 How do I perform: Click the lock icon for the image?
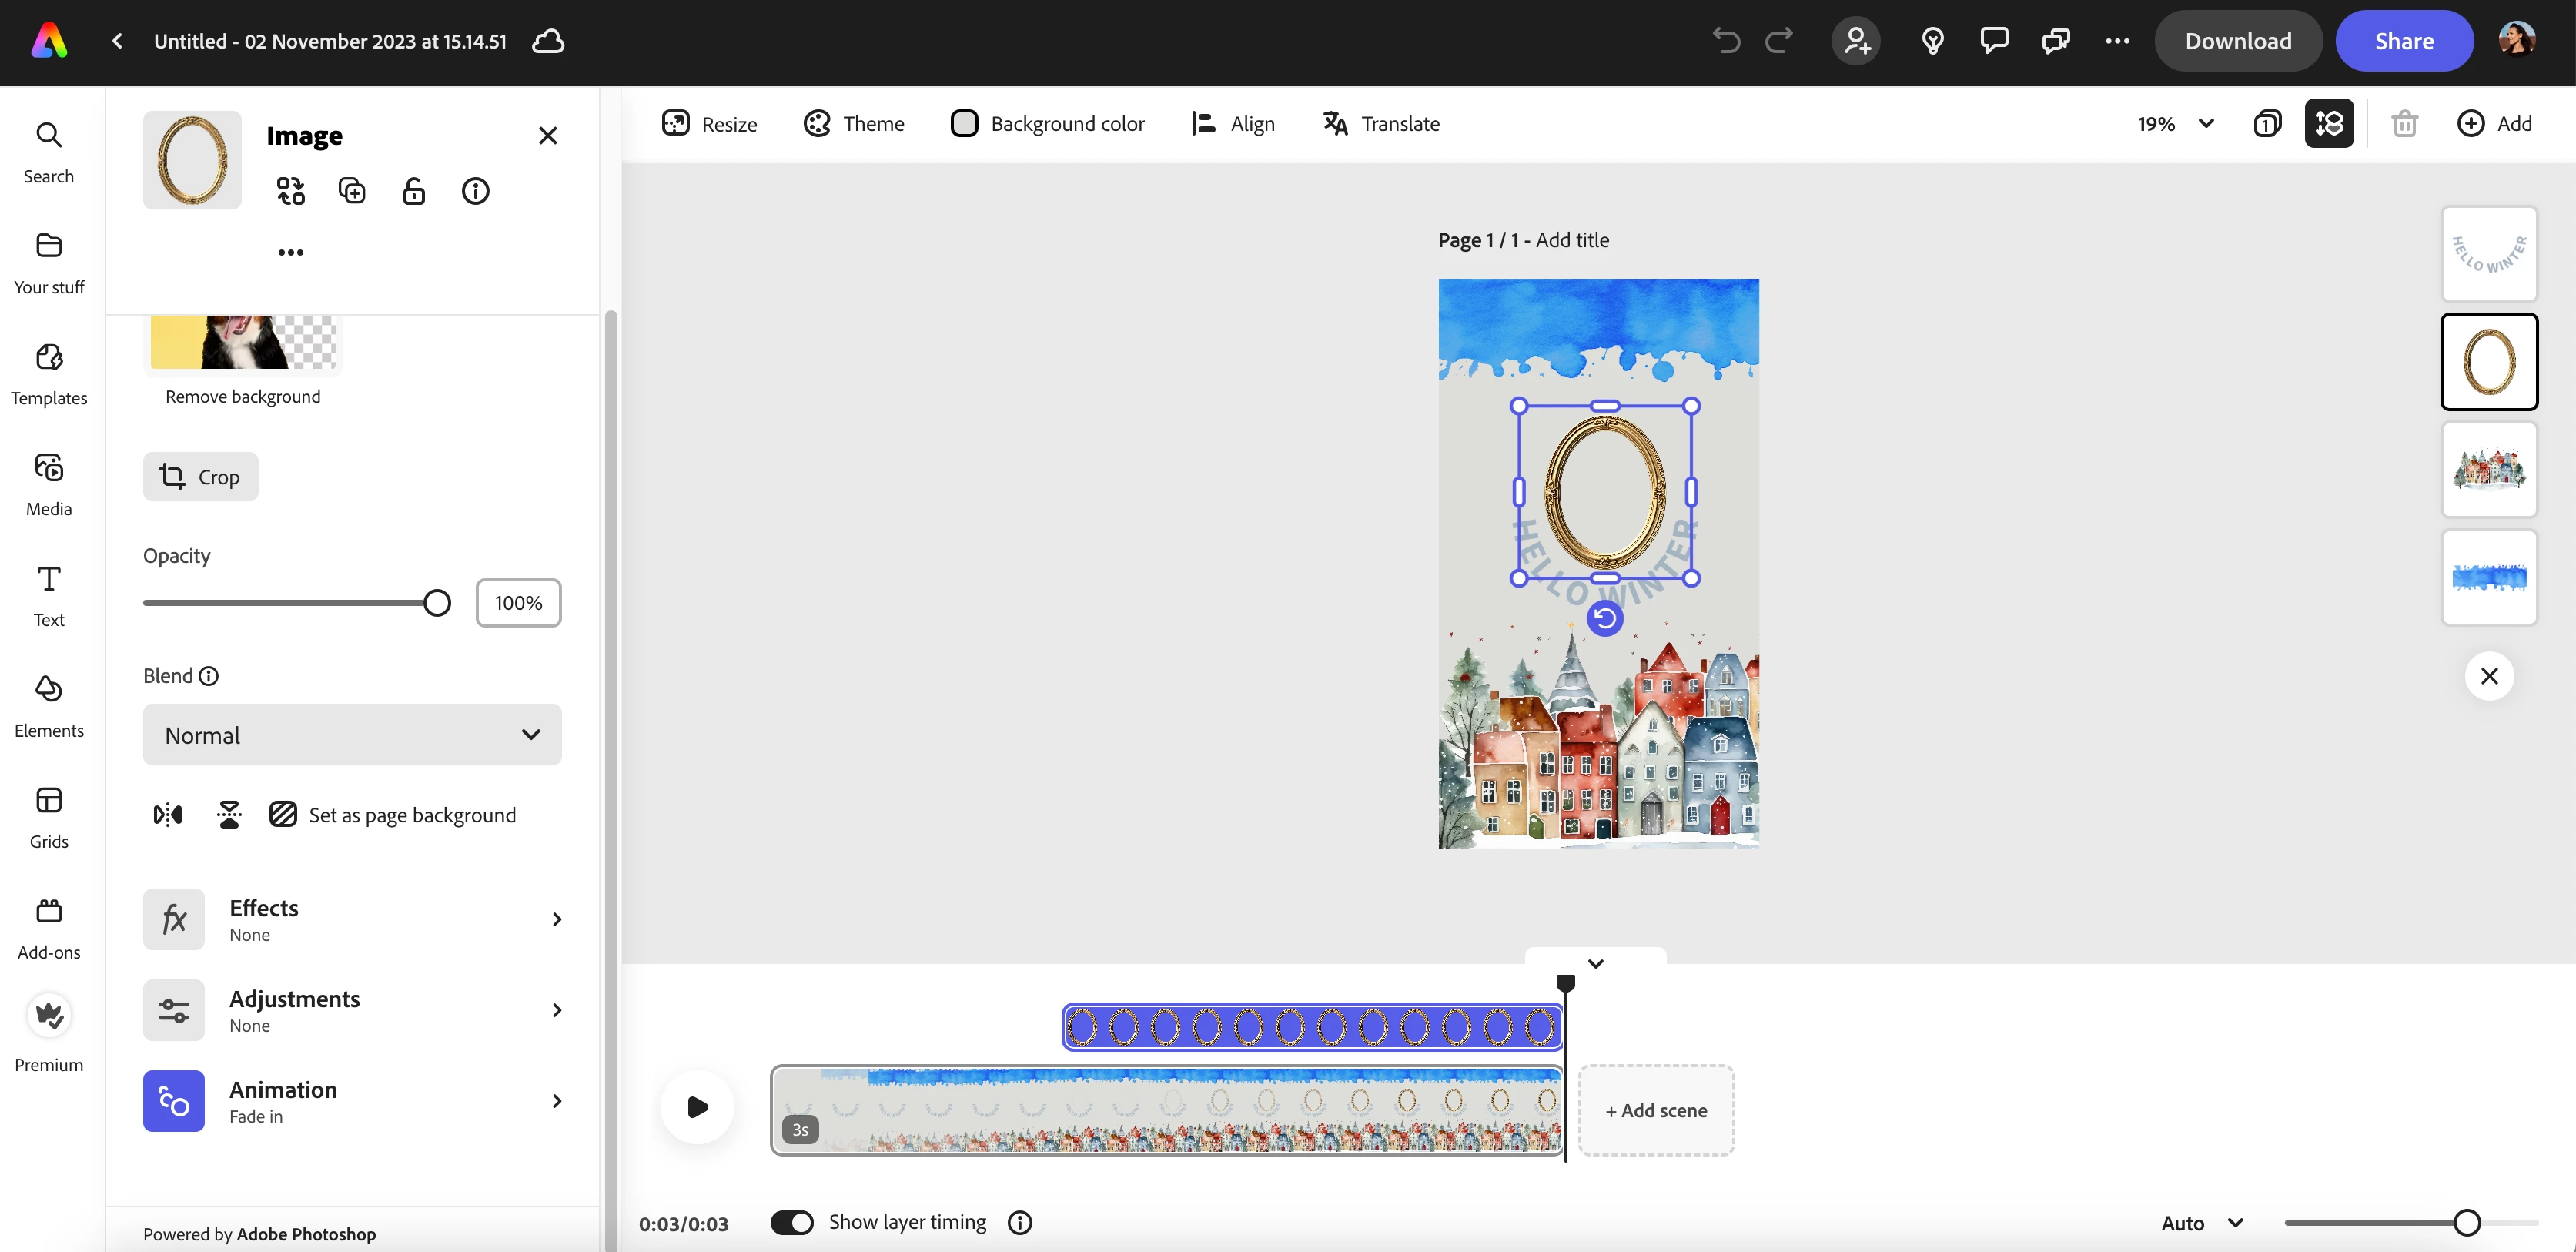pyautogui.click(x=414, y=191)
